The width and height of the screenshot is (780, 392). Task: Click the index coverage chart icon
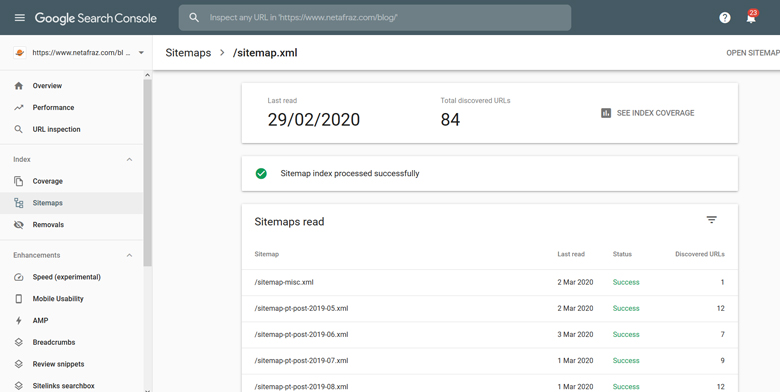tap(606, 113)
